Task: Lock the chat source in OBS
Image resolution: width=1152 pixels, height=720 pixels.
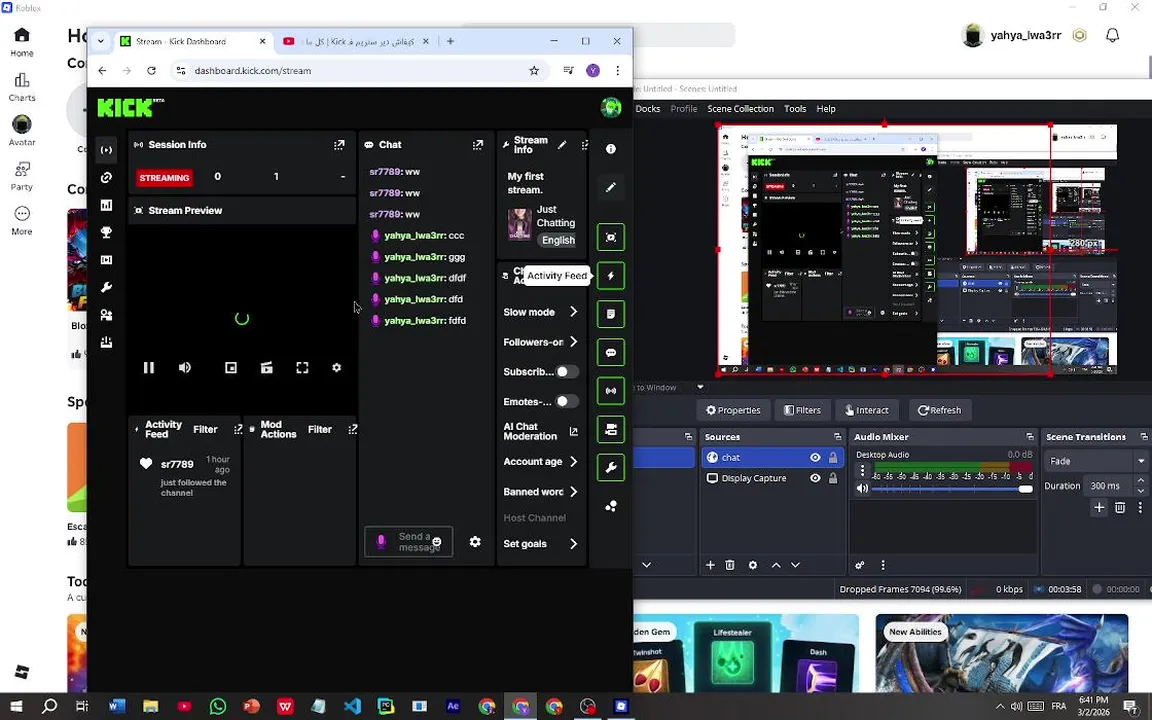Action: (833, 458)
